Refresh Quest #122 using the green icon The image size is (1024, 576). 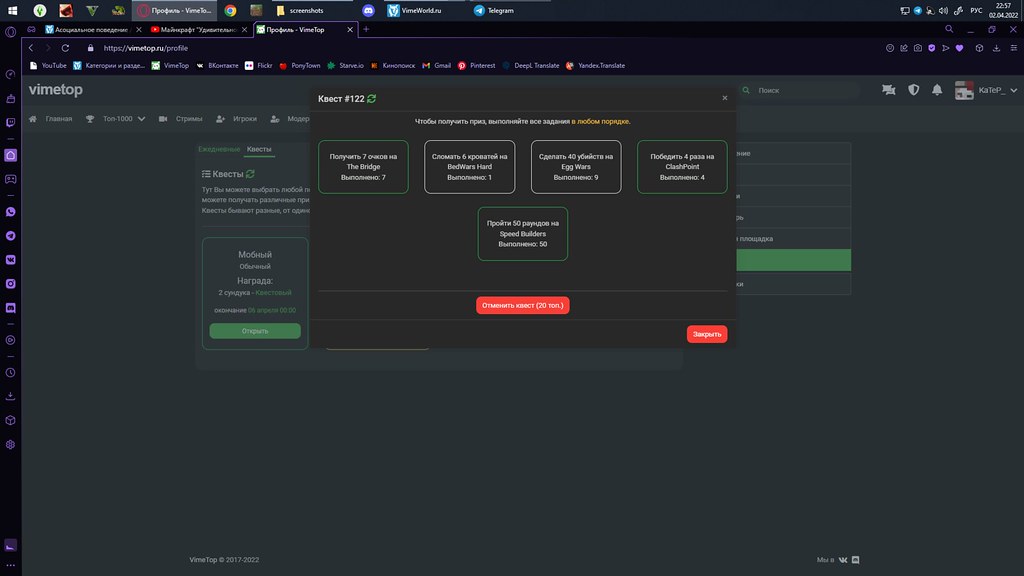point(372,99)
